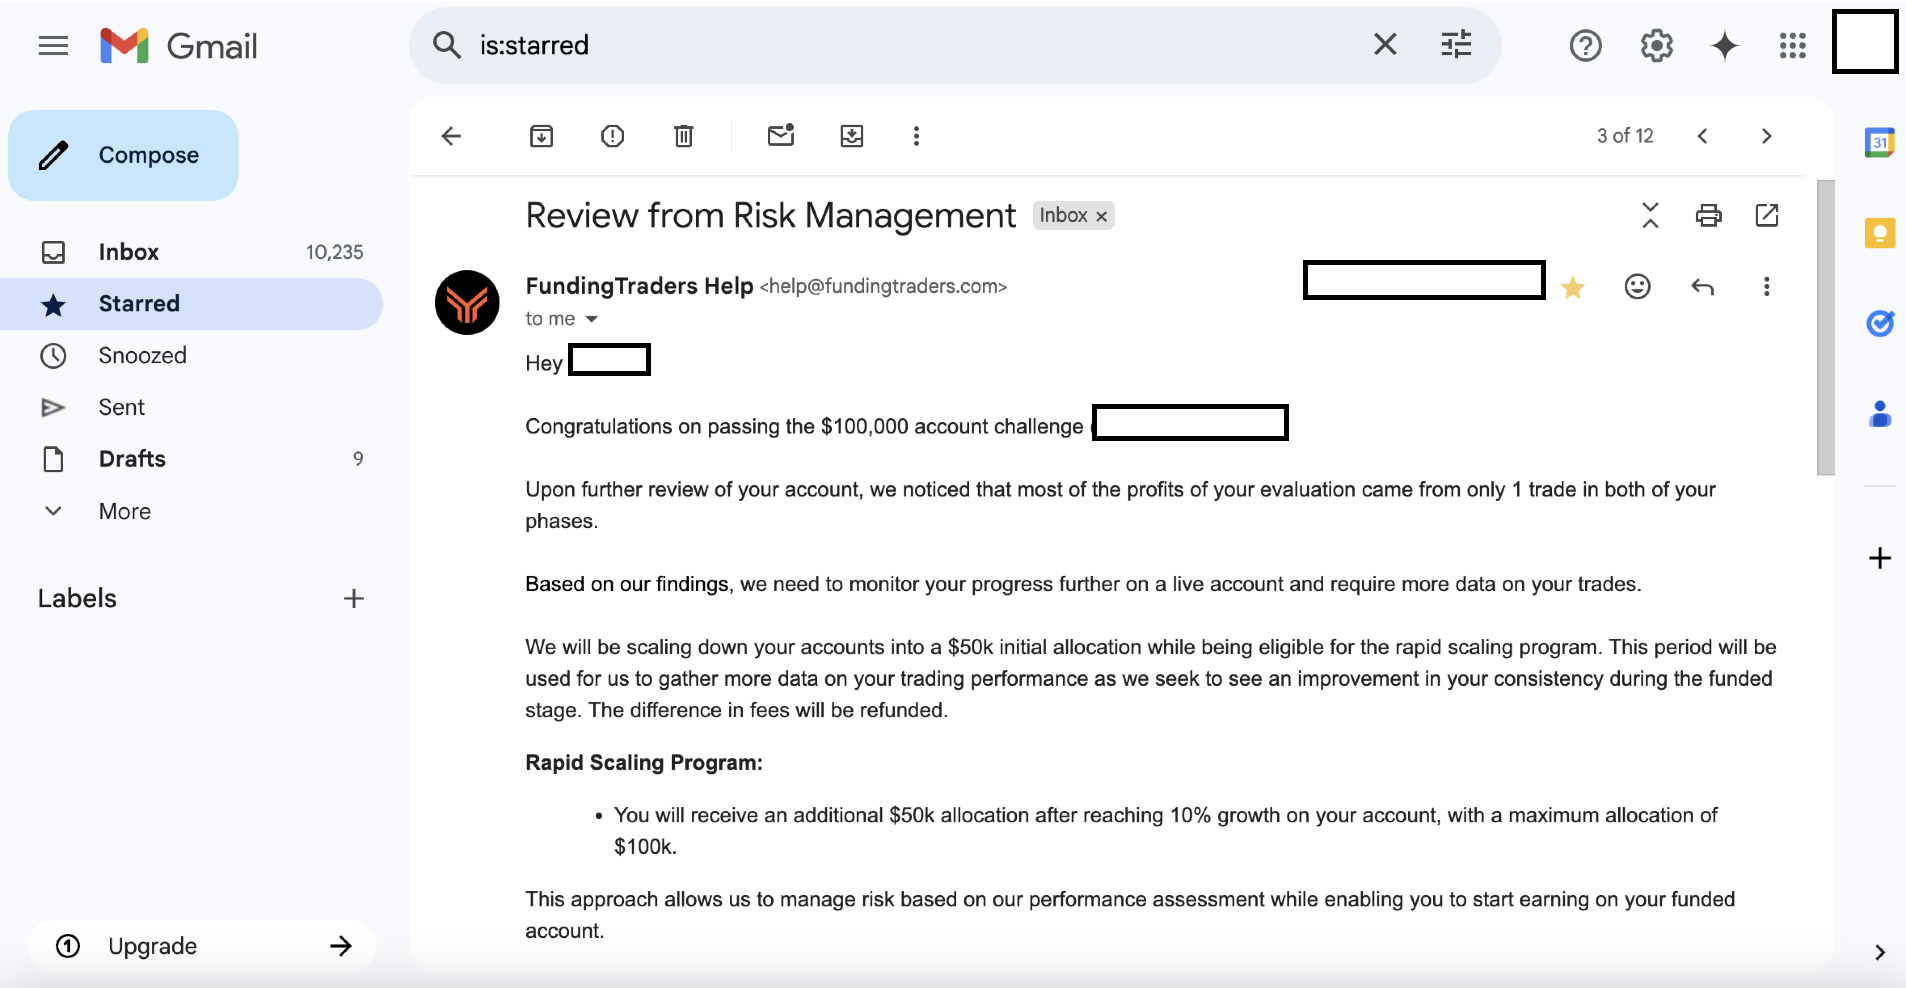Open the email in a new window

(x=1767, y=215)
